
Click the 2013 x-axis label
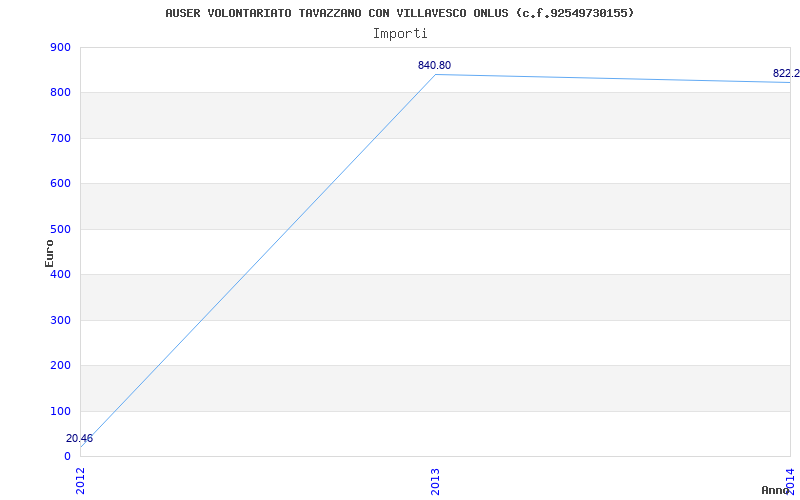(x=435, y=481)
